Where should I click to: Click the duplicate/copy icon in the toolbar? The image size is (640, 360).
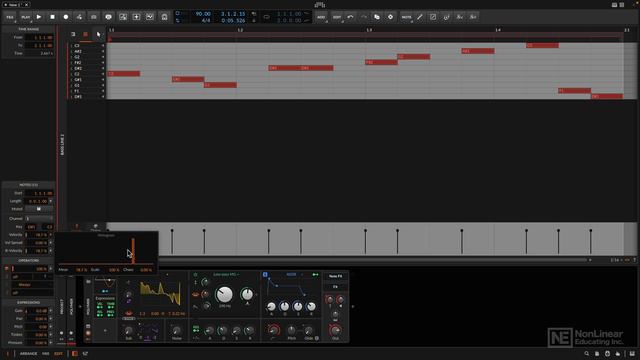(377, 17)
